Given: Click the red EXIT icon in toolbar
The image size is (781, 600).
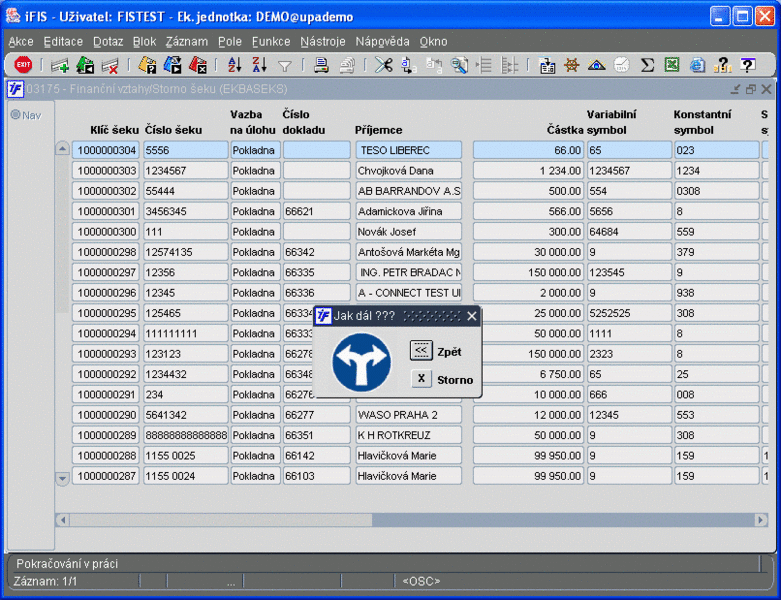Looking at the screenshot, I should coord(23,65).
